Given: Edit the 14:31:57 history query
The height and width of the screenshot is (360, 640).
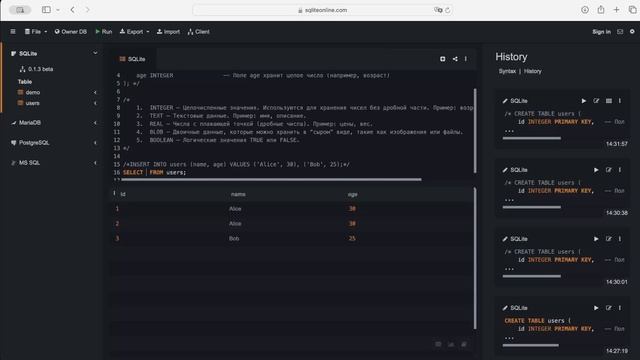Looking at the screenshot, I should pos(596,101).
